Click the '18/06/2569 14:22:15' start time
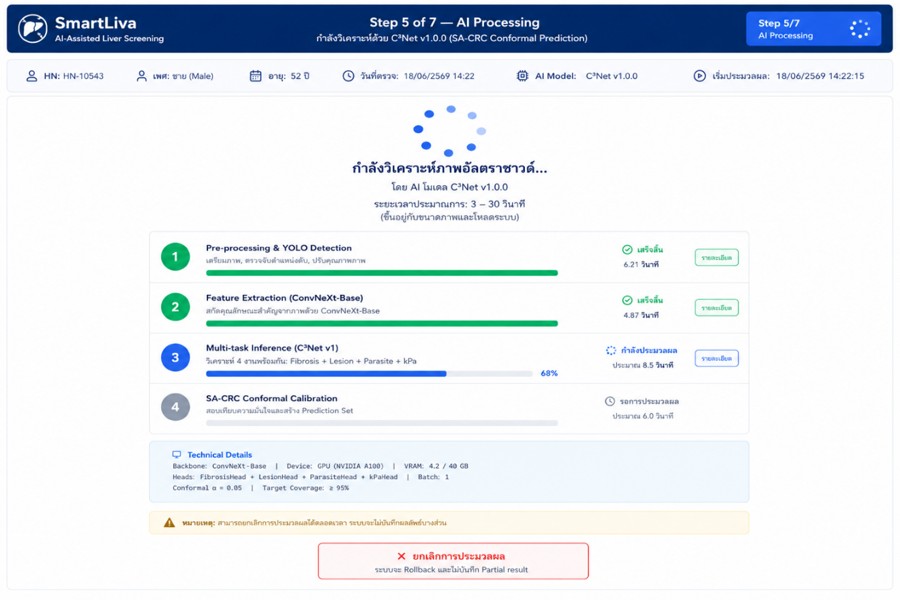 tap(820, 76)
